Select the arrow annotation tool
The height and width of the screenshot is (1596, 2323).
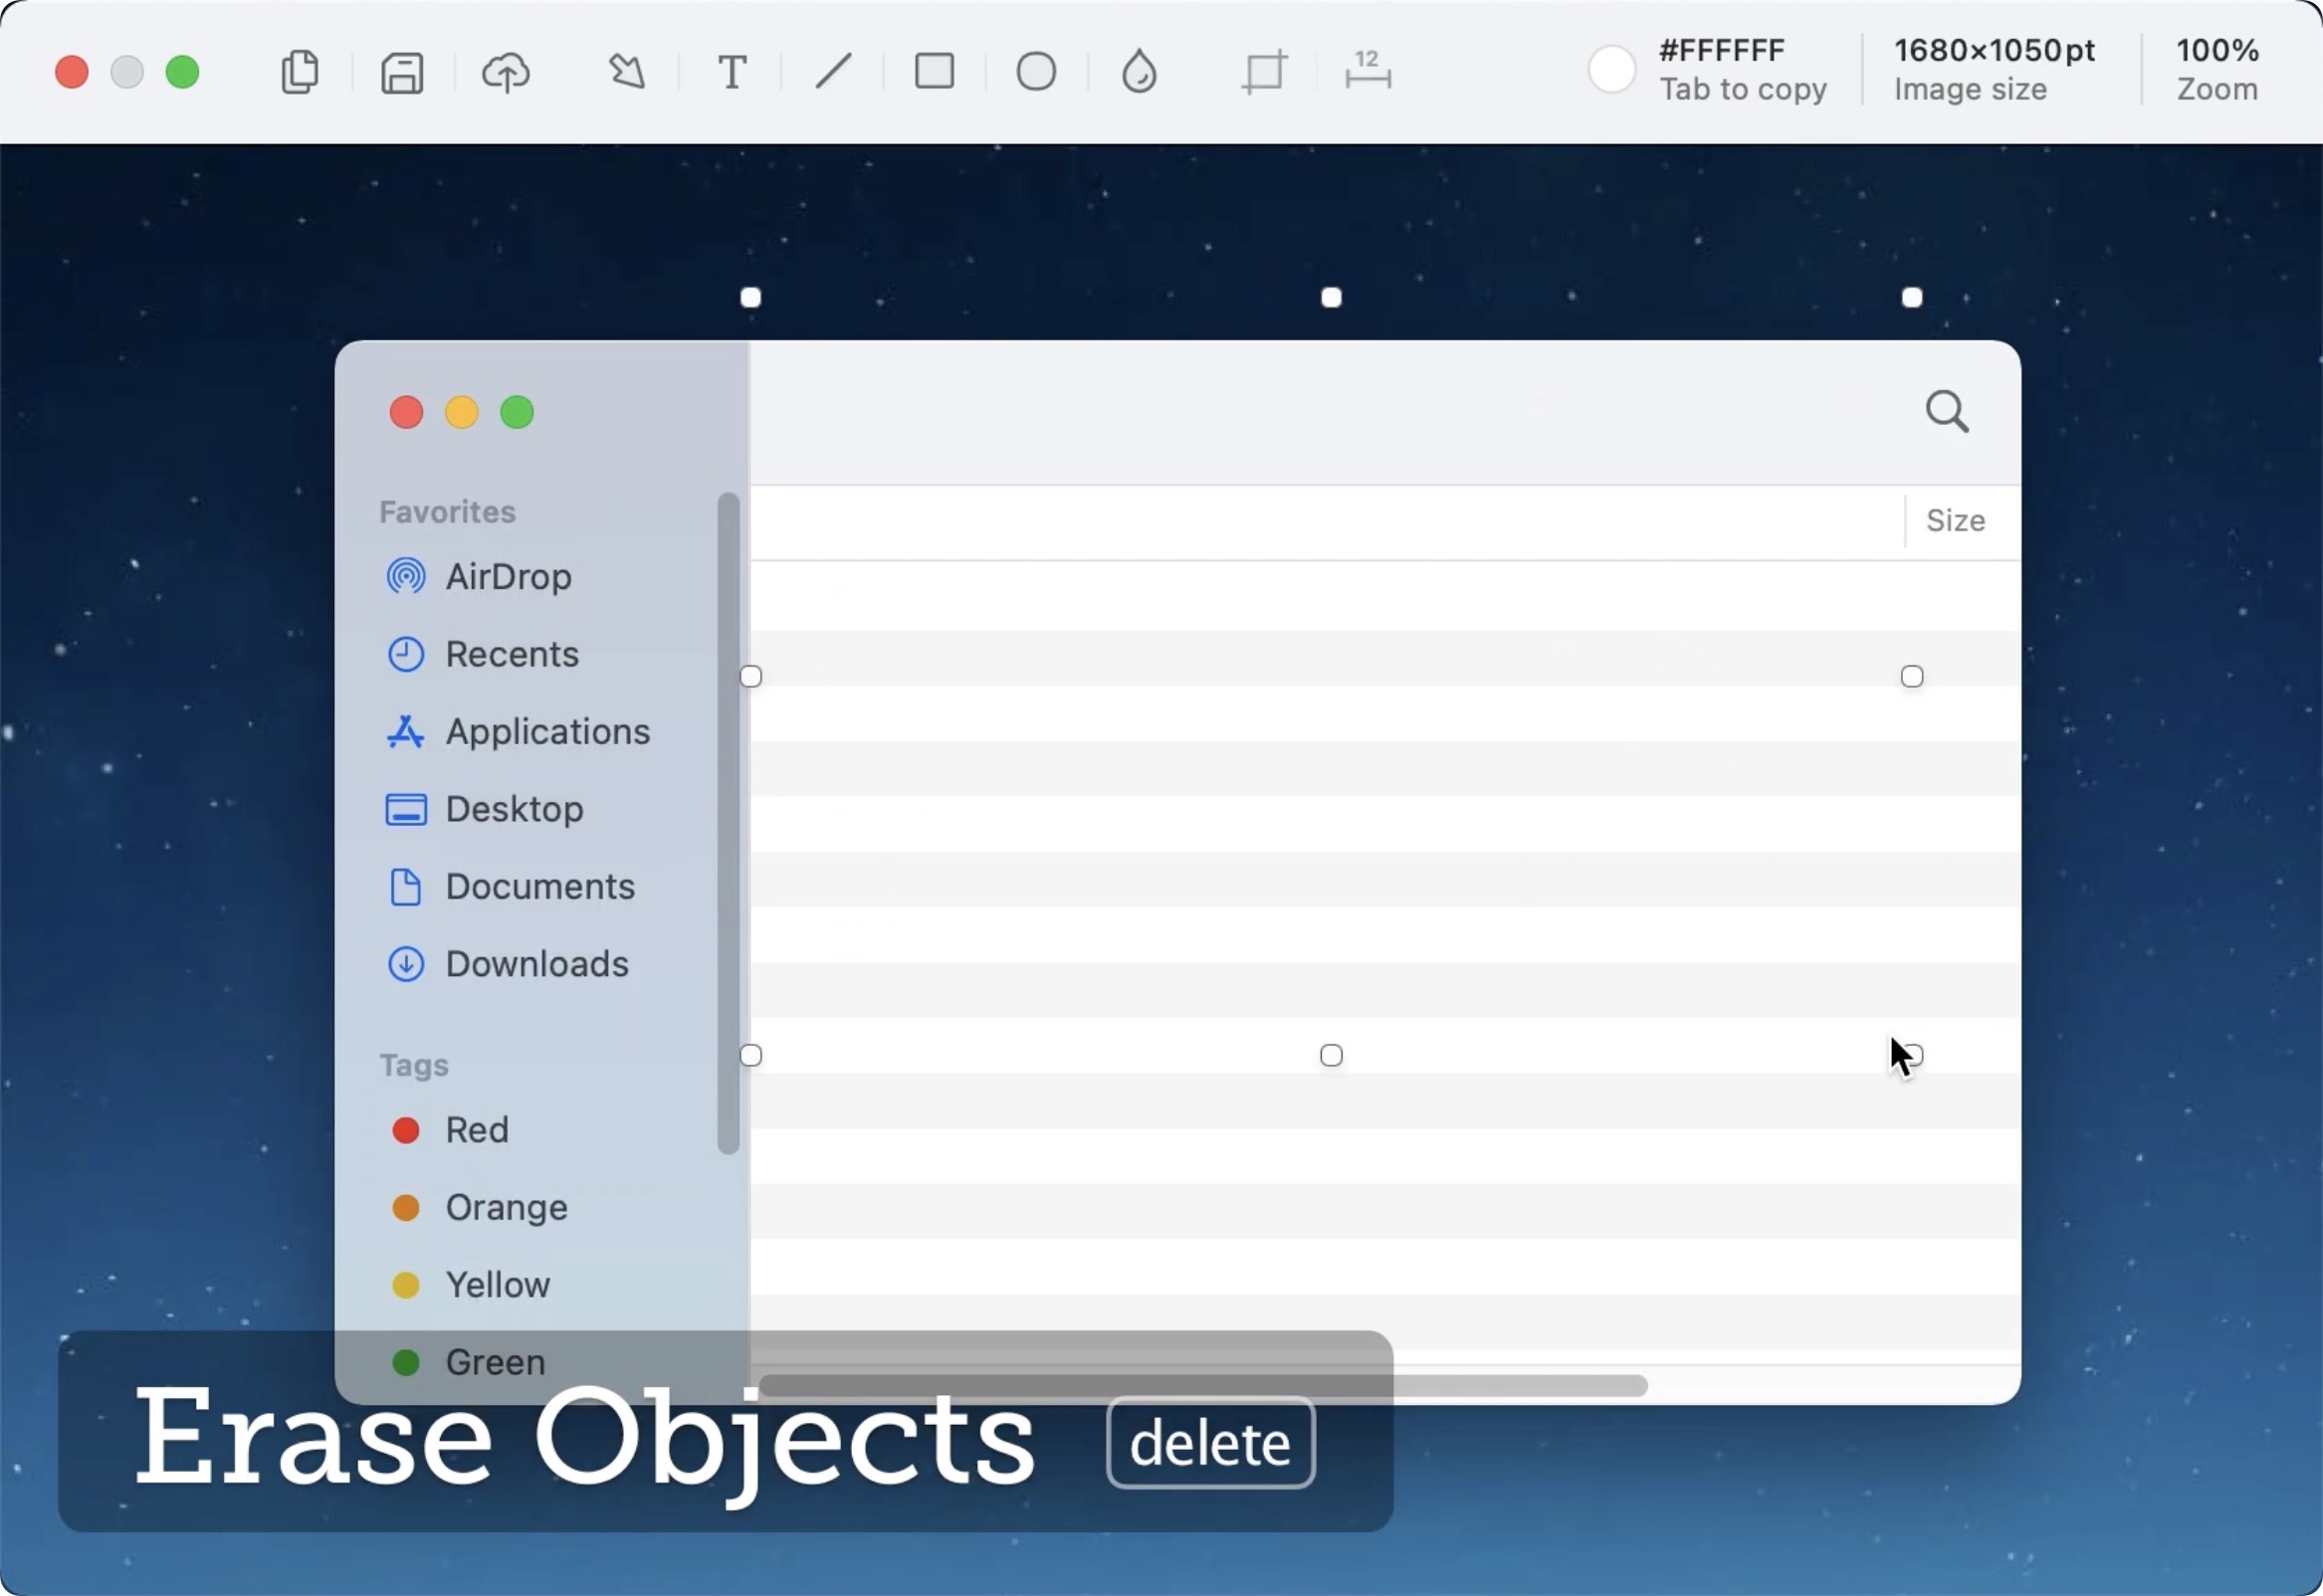(628, 71)
